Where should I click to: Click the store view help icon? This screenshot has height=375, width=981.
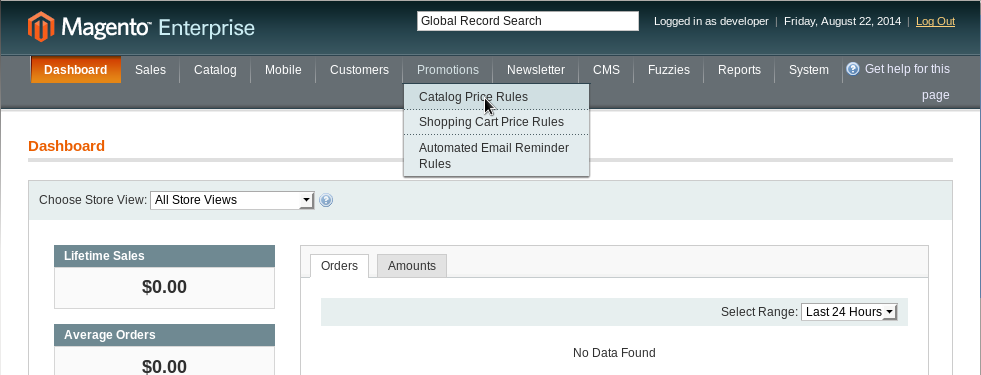click(x=326, y=200)
